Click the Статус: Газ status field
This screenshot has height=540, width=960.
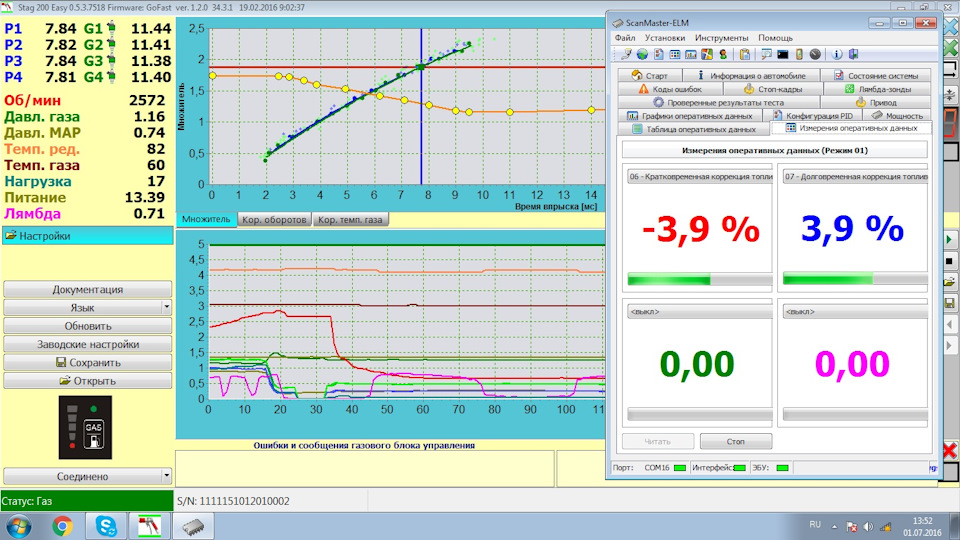pos(87,501)
